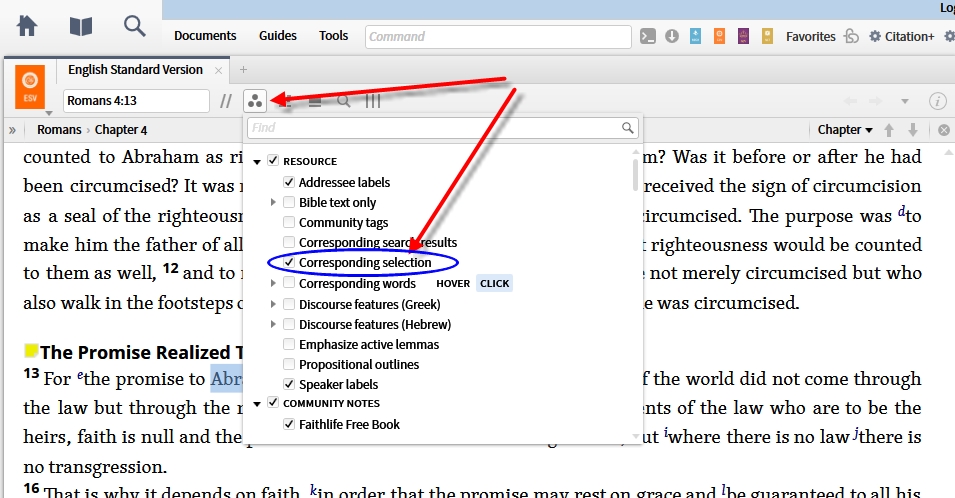Open the purple book shortcut icon
The image size is (955, 498).
pos(743,37)
